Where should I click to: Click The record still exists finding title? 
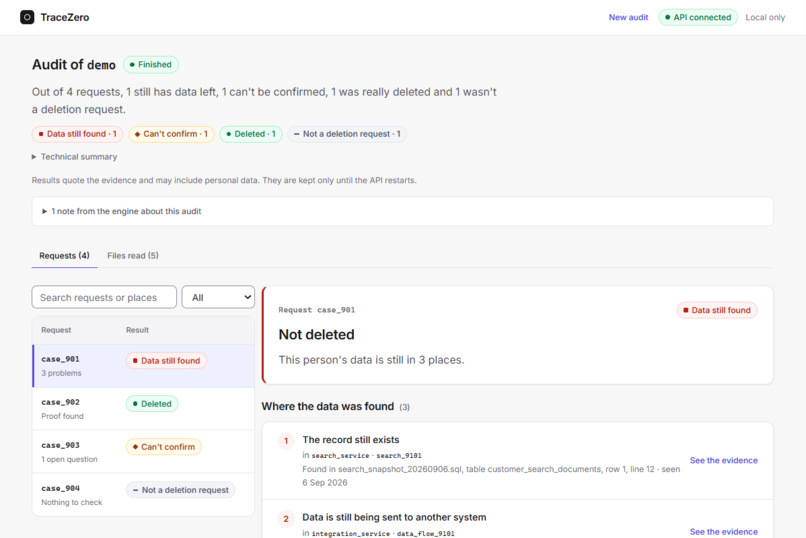[x=351, y=440]
